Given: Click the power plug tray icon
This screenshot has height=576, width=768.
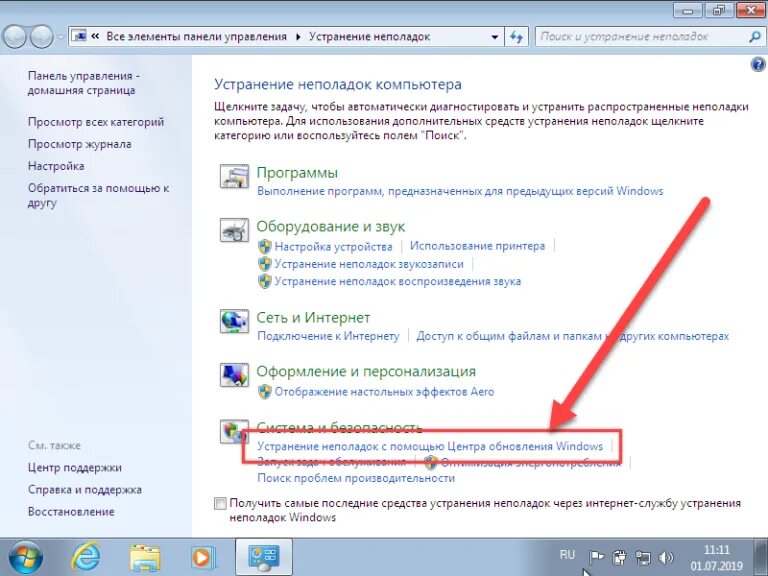Looking at the screenshot, I should pyautogui.click(x=619, y=557).
